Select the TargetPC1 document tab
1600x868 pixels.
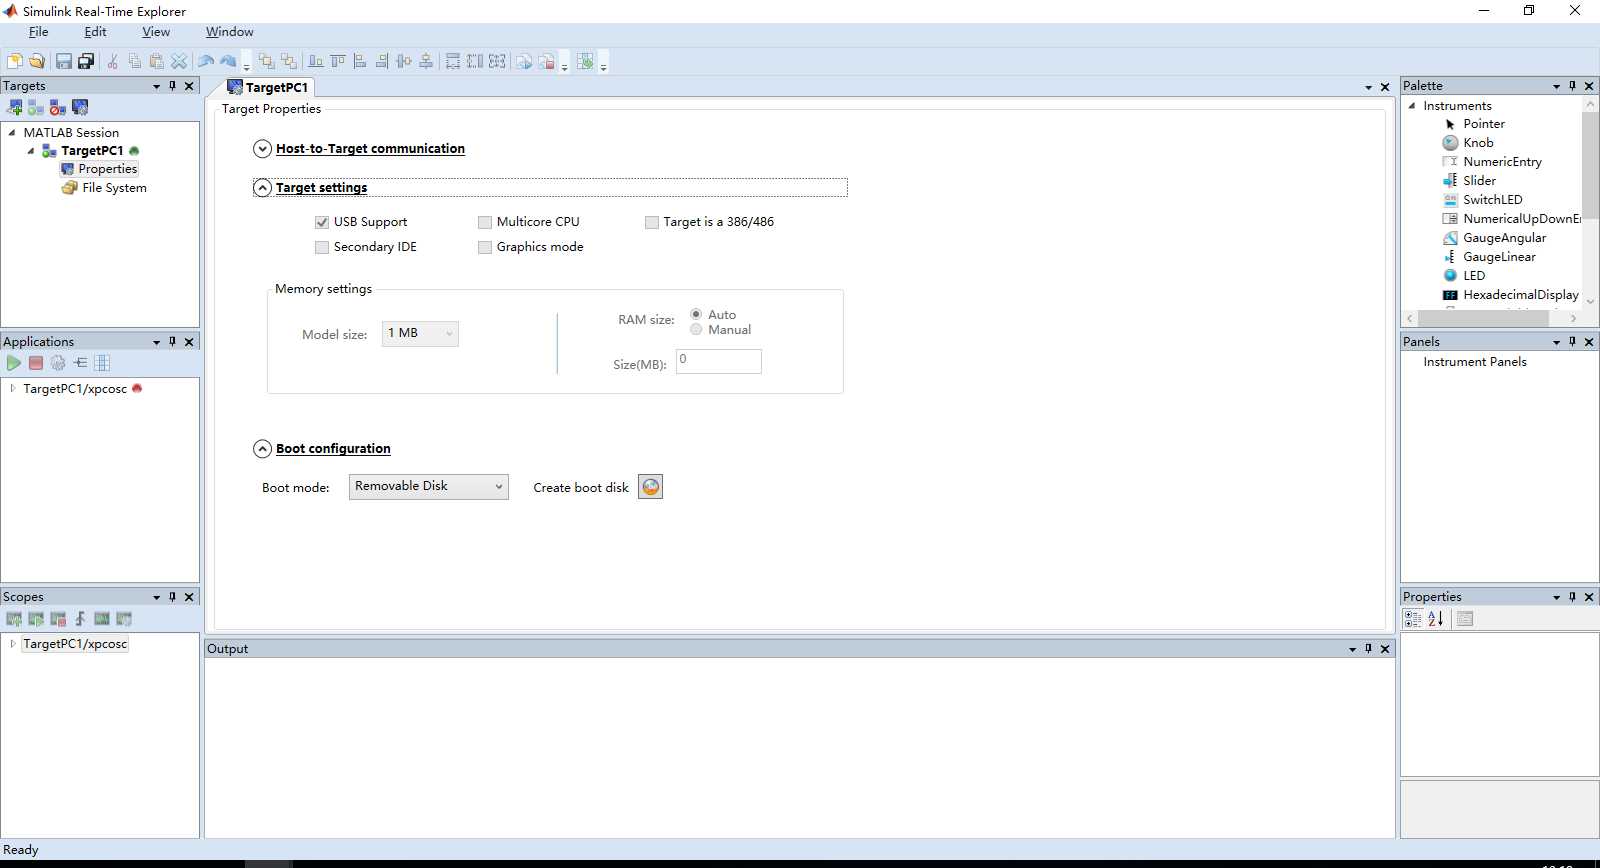click(x=268, y=87)
